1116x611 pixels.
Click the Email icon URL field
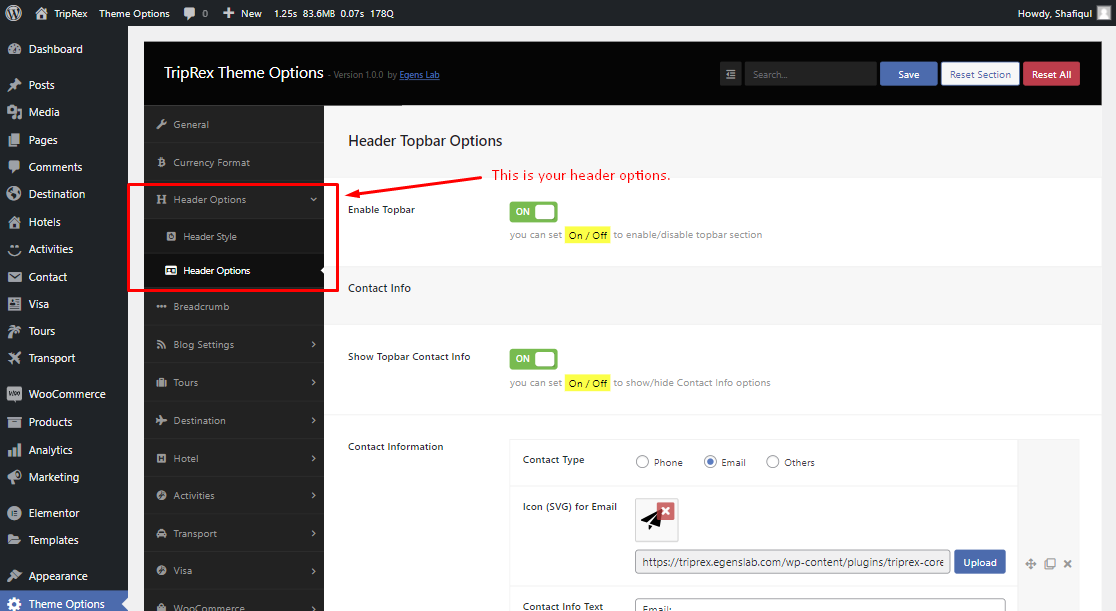[792, 562]
